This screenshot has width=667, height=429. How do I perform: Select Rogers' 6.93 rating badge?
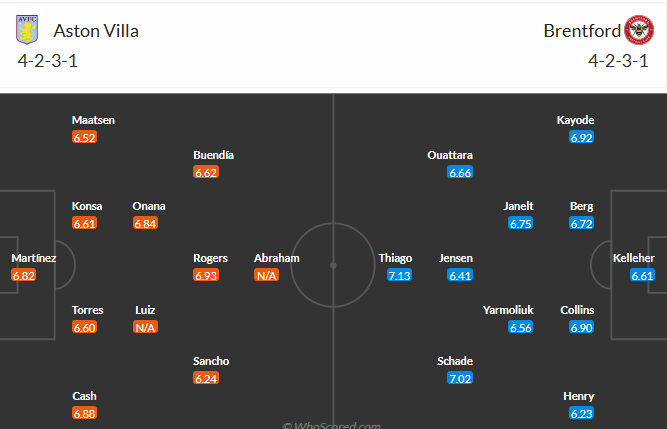[x=206, y=275]
